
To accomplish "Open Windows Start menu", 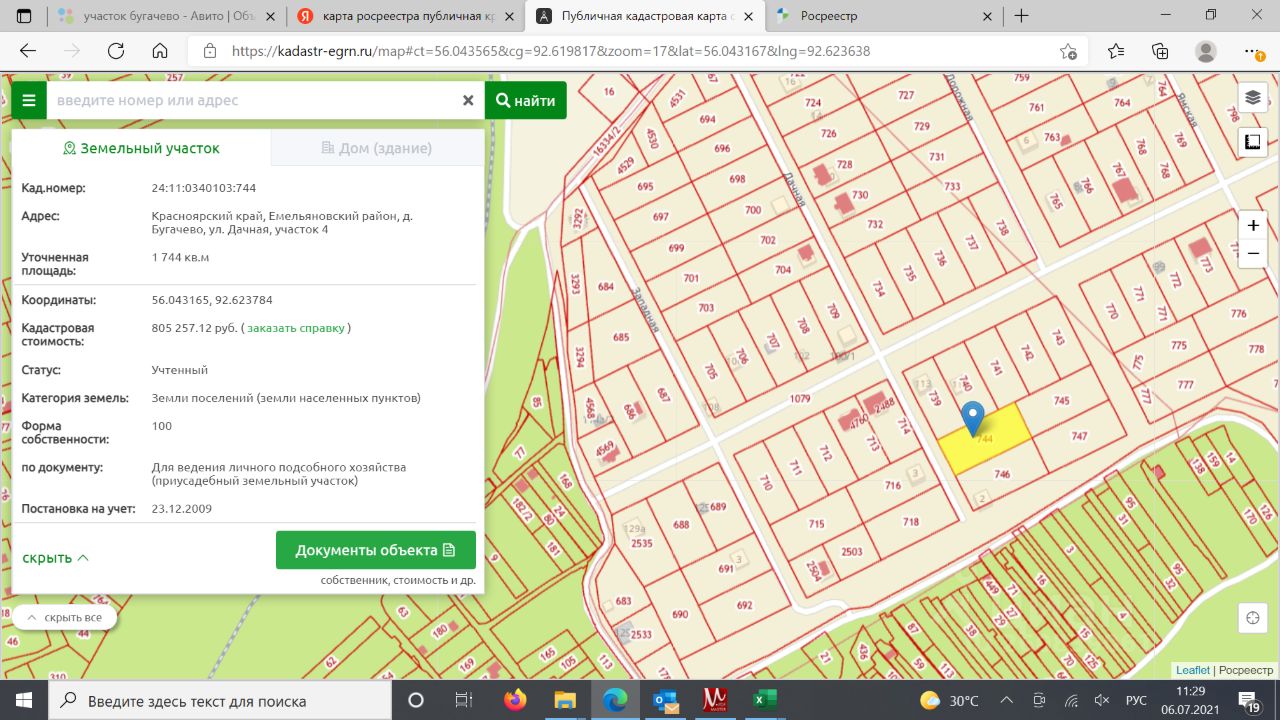I will click(24, 700).
